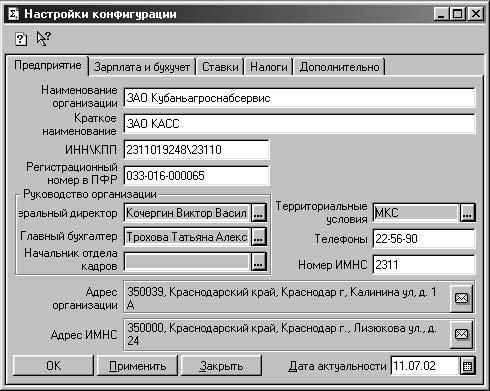Switch to the Предприятие tab
Image resolution: width=490 pixels, height=391 pixels.
tap(47, 65)
